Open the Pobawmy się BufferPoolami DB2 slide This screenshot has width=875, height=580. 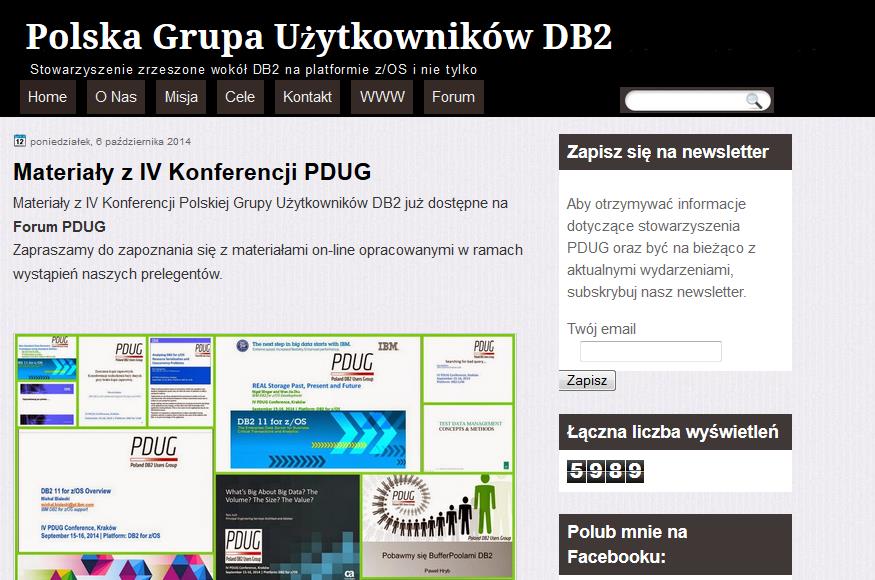tap(437, 526)
